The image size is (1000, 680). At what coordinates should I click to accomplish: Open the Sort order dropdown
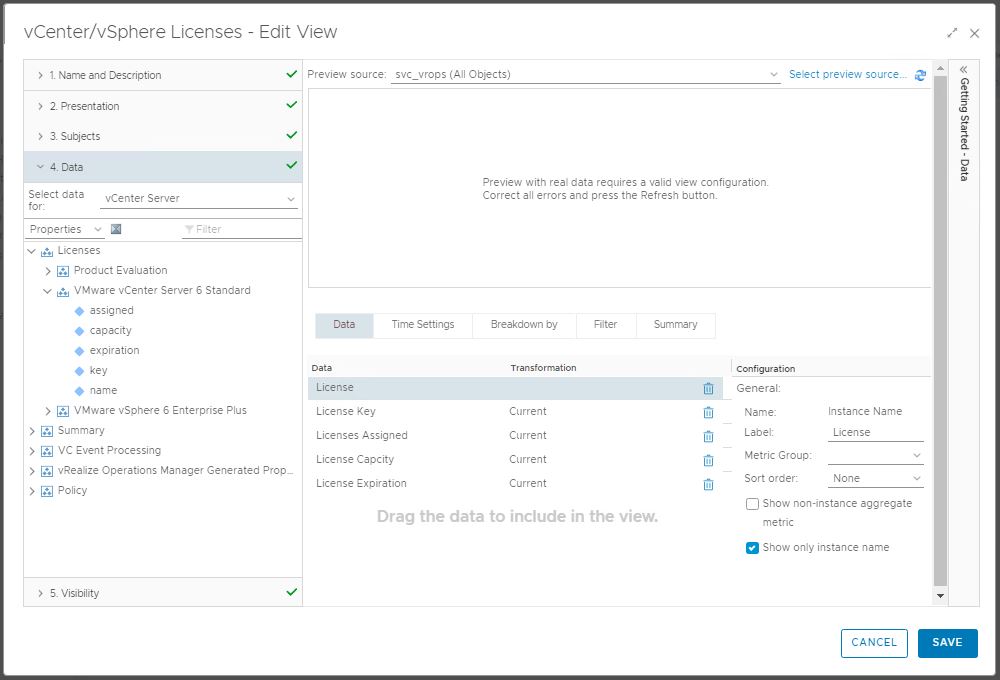[876, 479]
